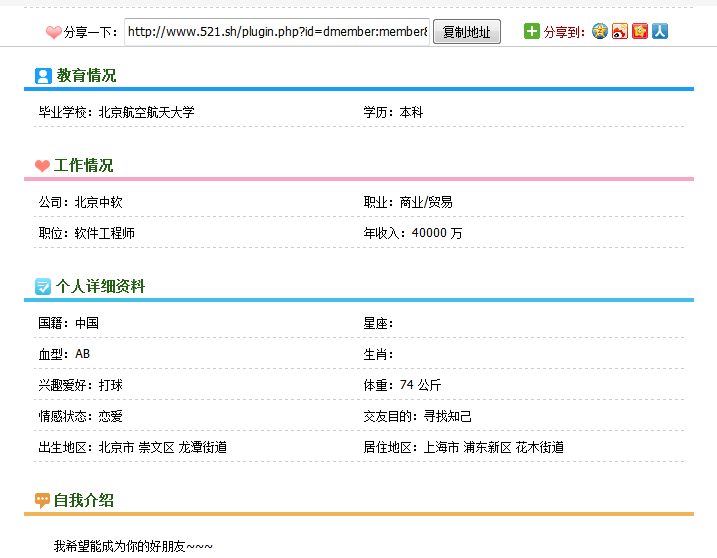Click birthplace 北京市 崇文区 龙潭街道
Image resolution: width=717 pixels, height=558 pixels.
pyautogui.click(x=163, y=447)
